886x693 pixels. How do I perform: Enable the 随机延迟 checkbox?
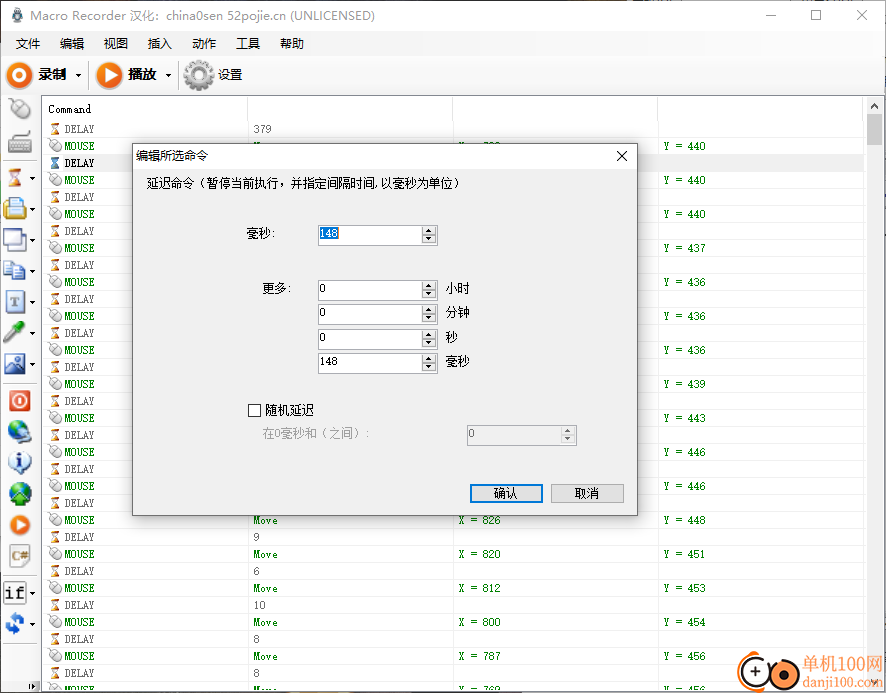pos(254,410)
